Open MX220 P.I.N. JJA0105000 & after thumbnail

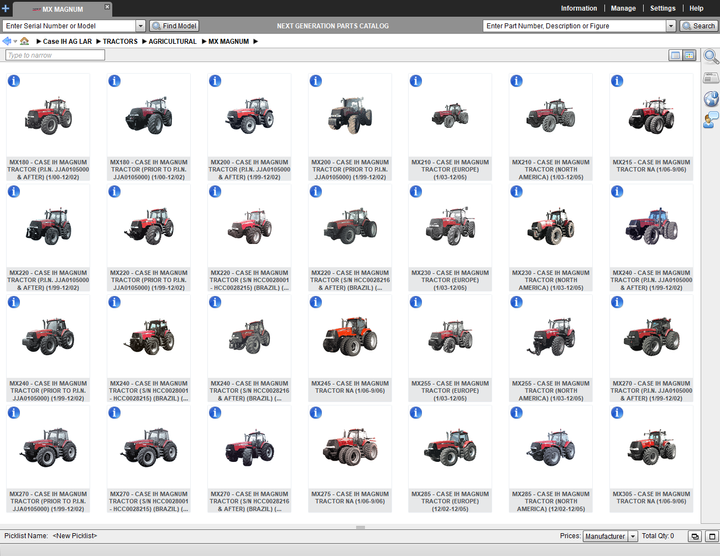coord(48,226)
